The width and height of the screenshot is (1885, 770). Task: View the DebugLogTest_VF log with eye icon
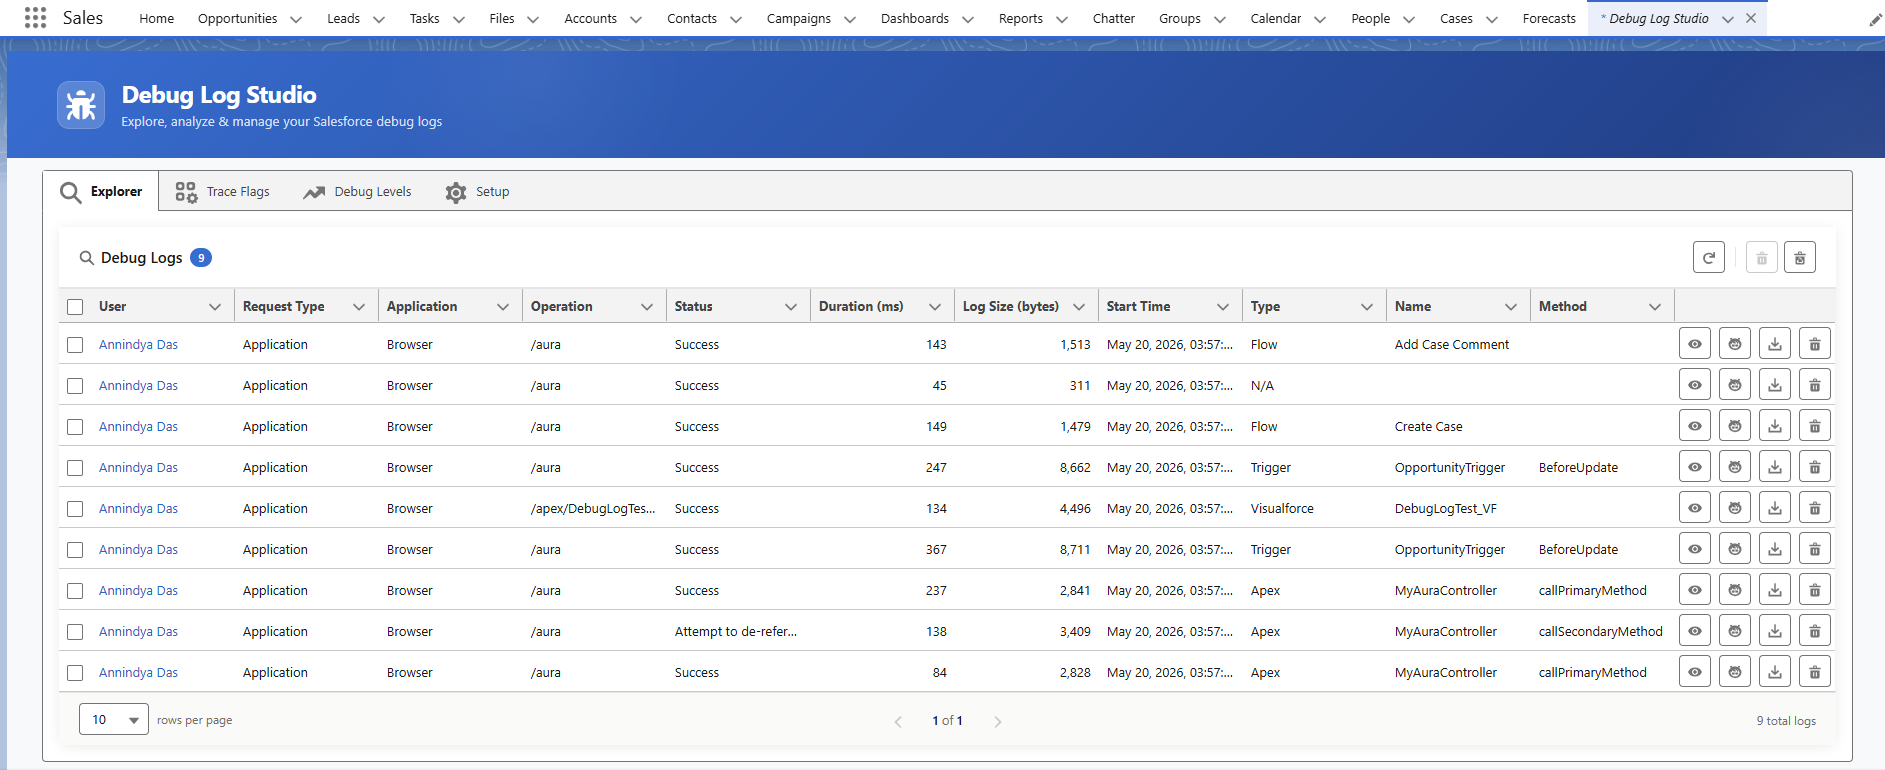(1695, 508)
